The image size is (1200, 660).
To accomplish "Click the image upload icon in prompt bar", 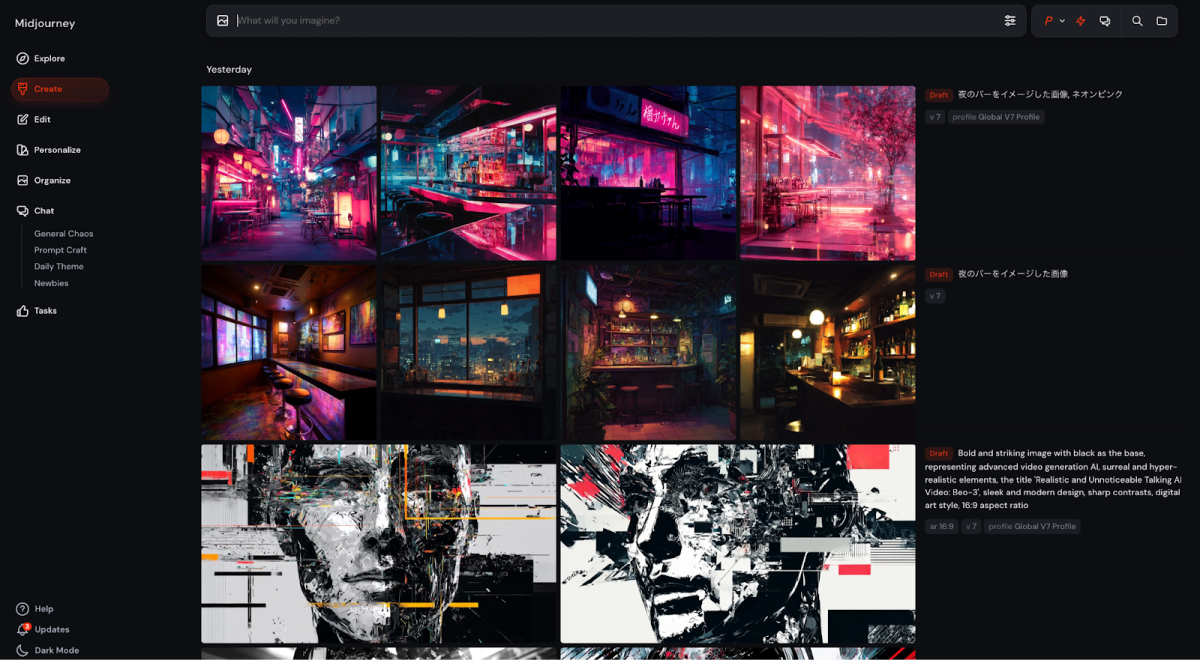I will pos(222,21).
